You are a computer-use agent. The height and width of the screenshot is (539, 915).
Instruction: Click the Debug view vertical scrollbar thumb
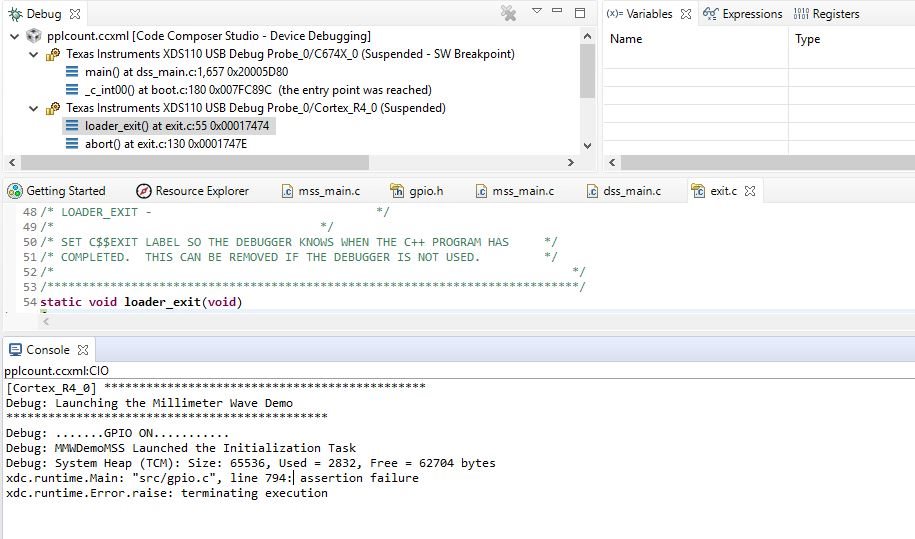coord(588,71)
